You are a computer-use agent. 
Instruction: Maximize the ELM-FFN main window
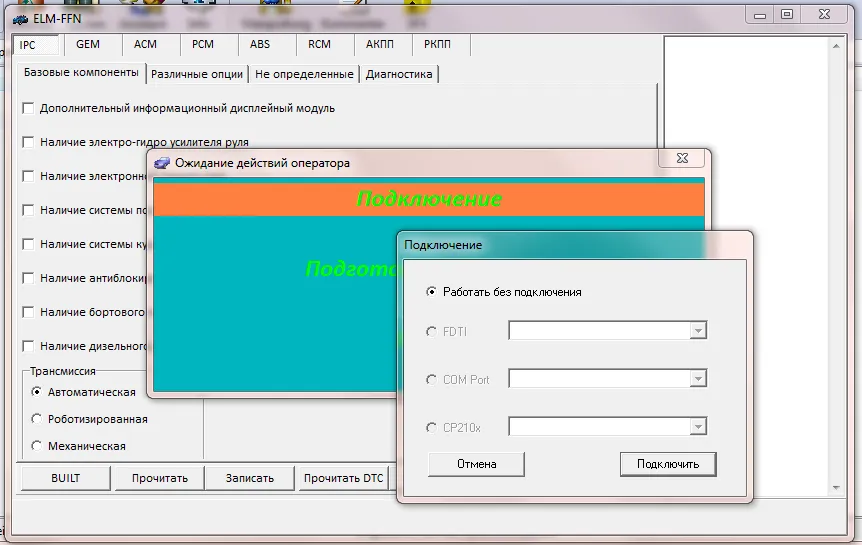point(787,14)
